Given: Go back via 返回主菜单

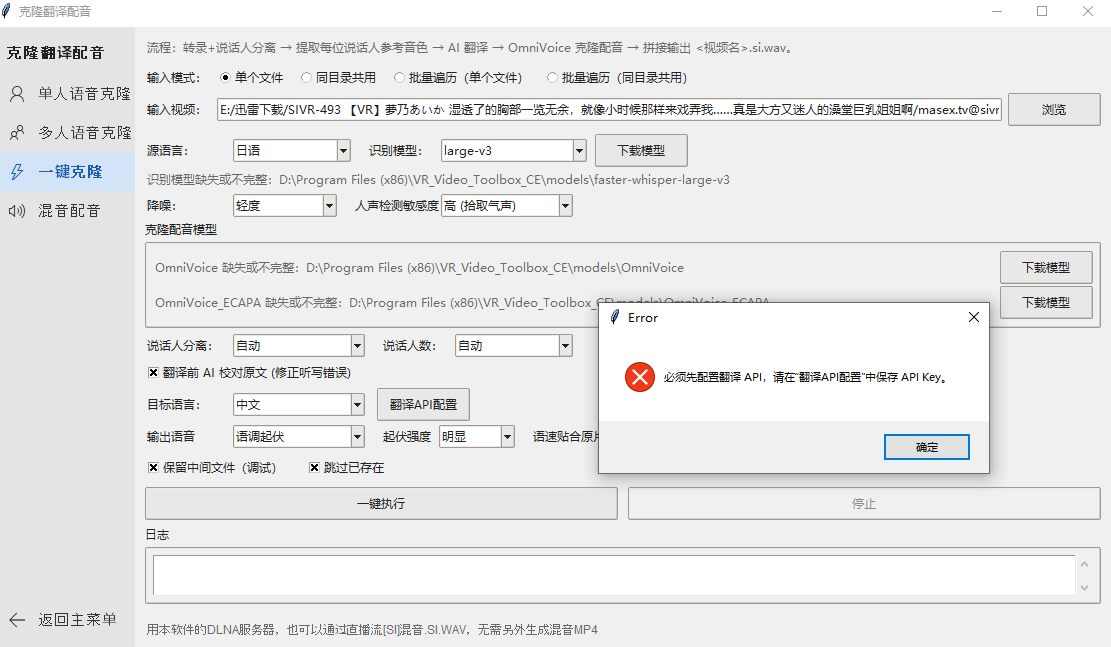Looking at the screenshot, I should 67,620.
